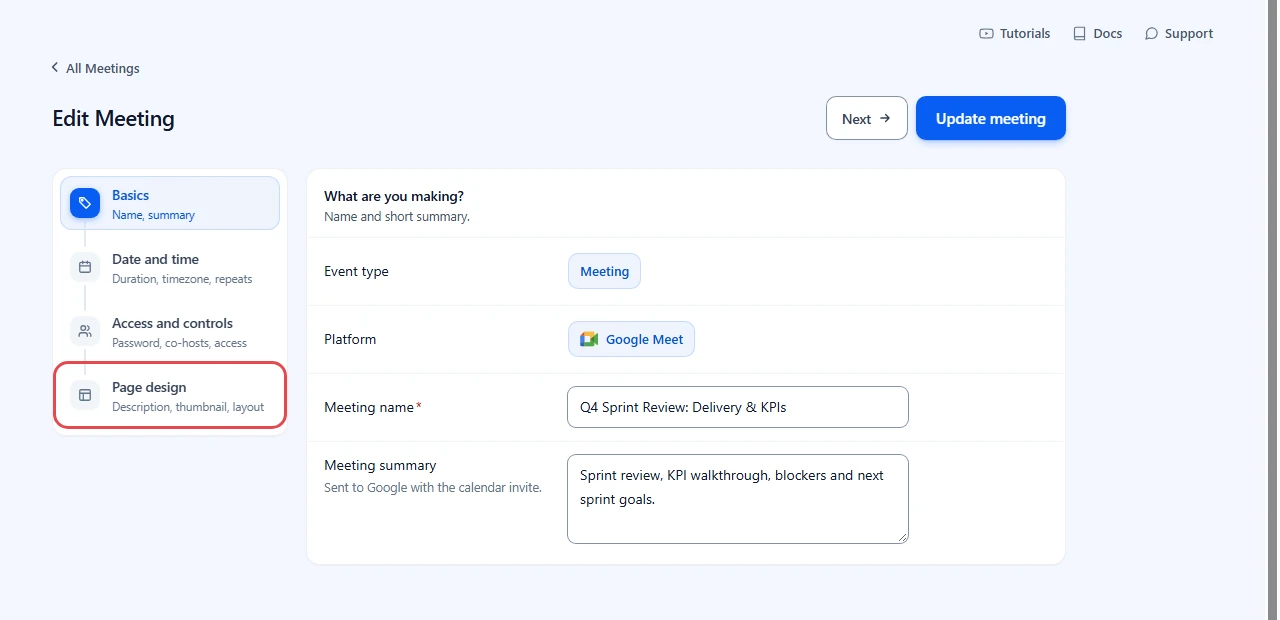Click the Google Meet logo icon
This screenshot has height=620, width=1280.
click(x=588, y=339)
